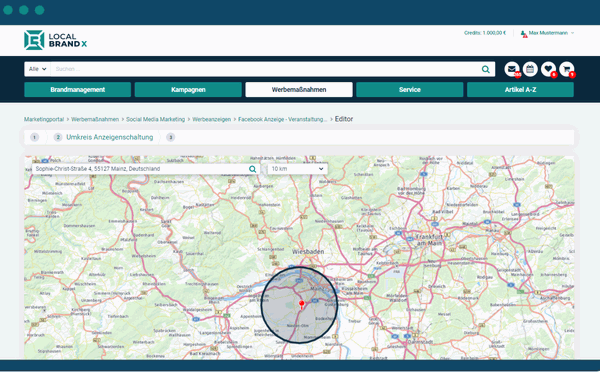This screenshot has height=372, width=600.
Task: Click the Werbeanzeigen breadcrumb link
Action: 212,119
